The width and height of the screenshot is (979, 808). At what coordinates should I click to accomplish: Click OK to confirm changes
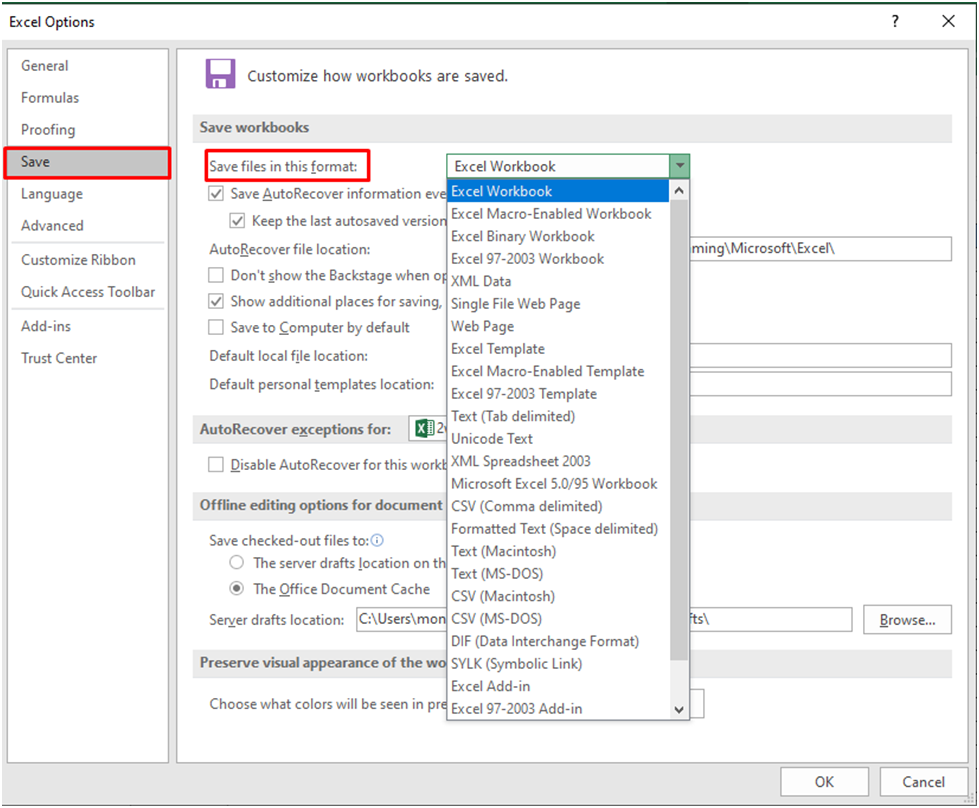tap(823, 781)
